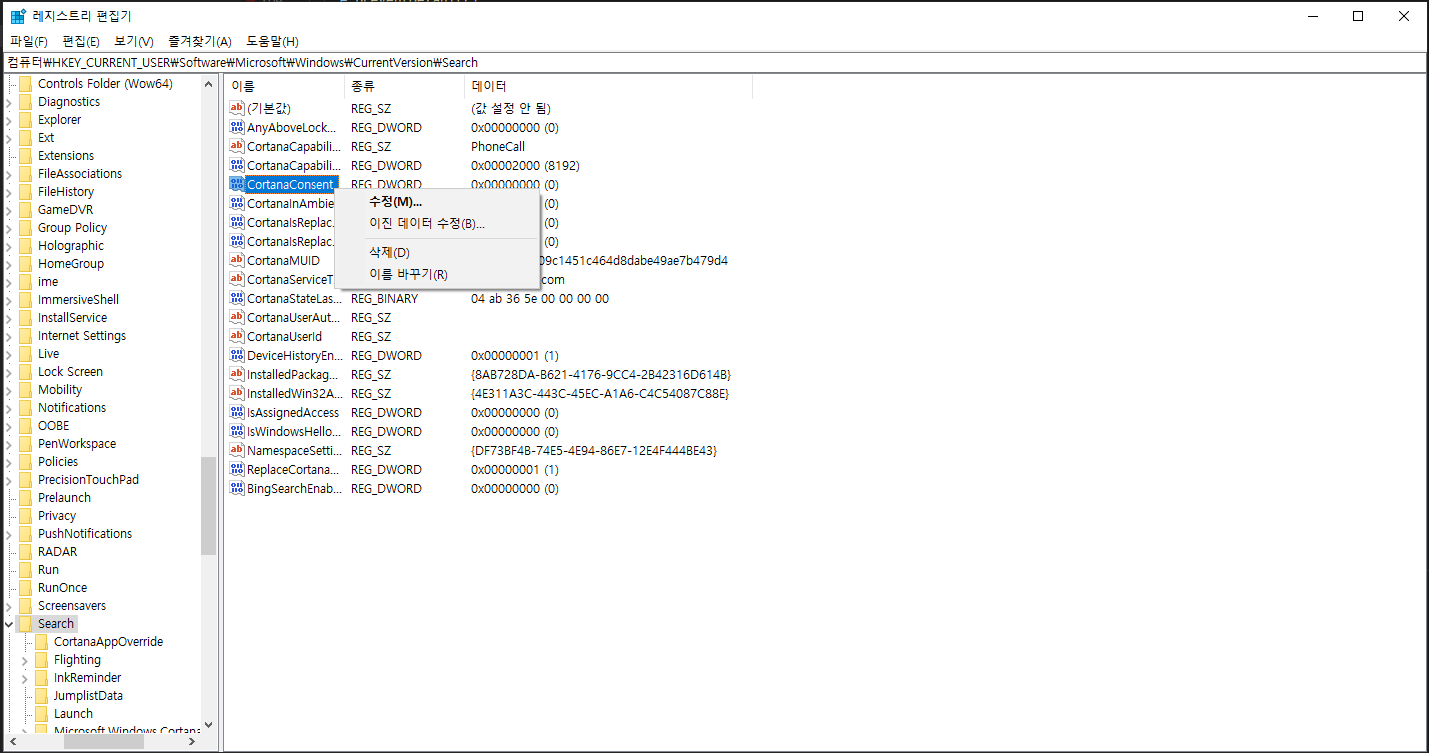The height and width of the screenshot is (753, 1429).
Task: Click the open Search folder icon in tree
Action: (26, 624)
